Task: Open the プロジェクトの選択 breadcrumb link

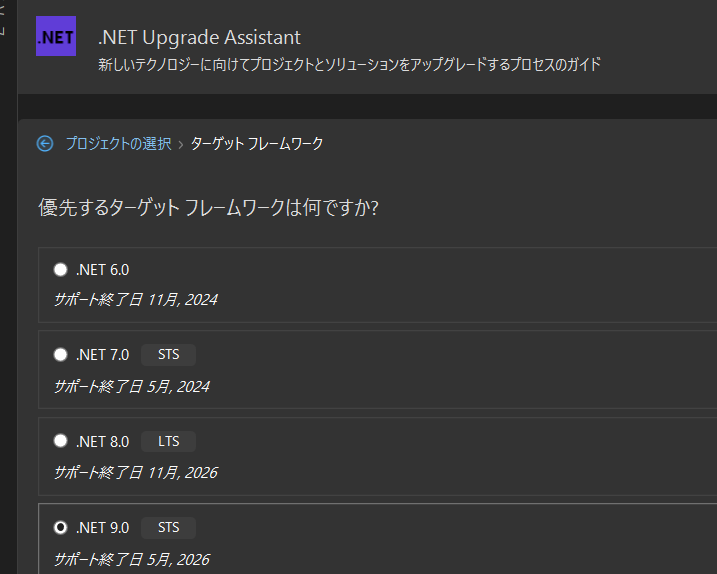Action: tap(118, 144)
